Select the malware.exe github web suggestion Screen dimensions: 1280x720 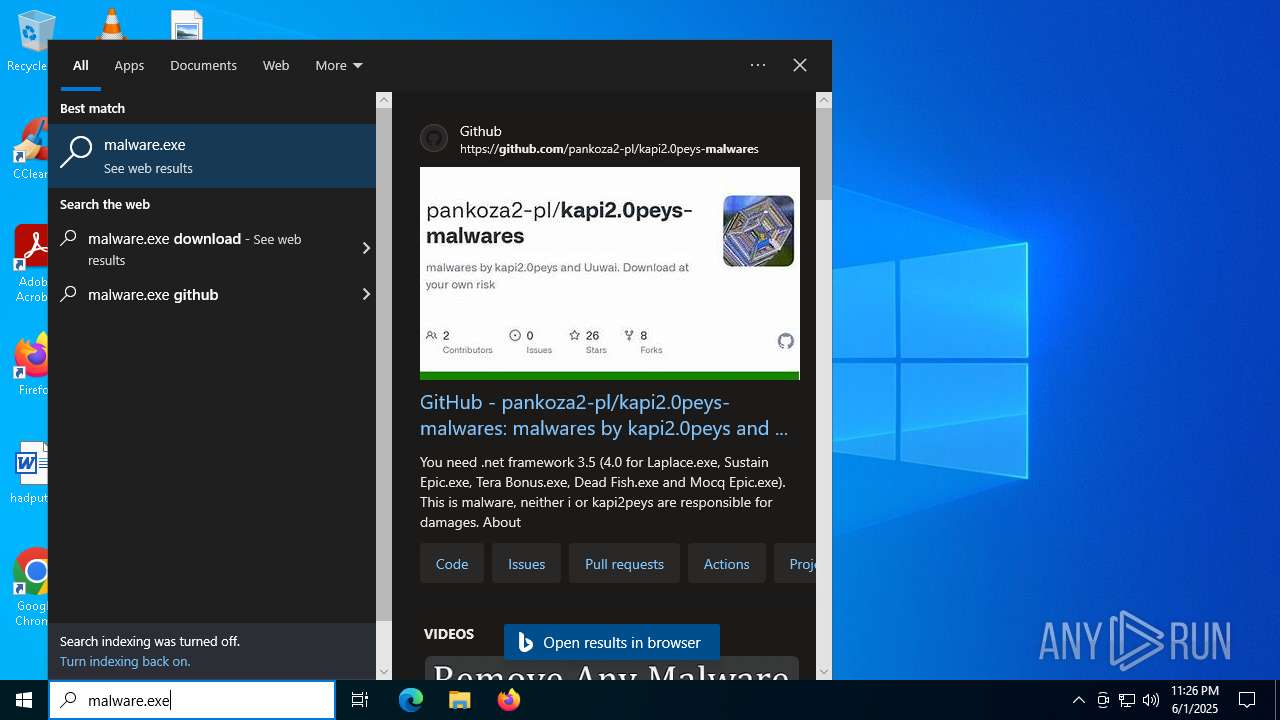point(203,294)
